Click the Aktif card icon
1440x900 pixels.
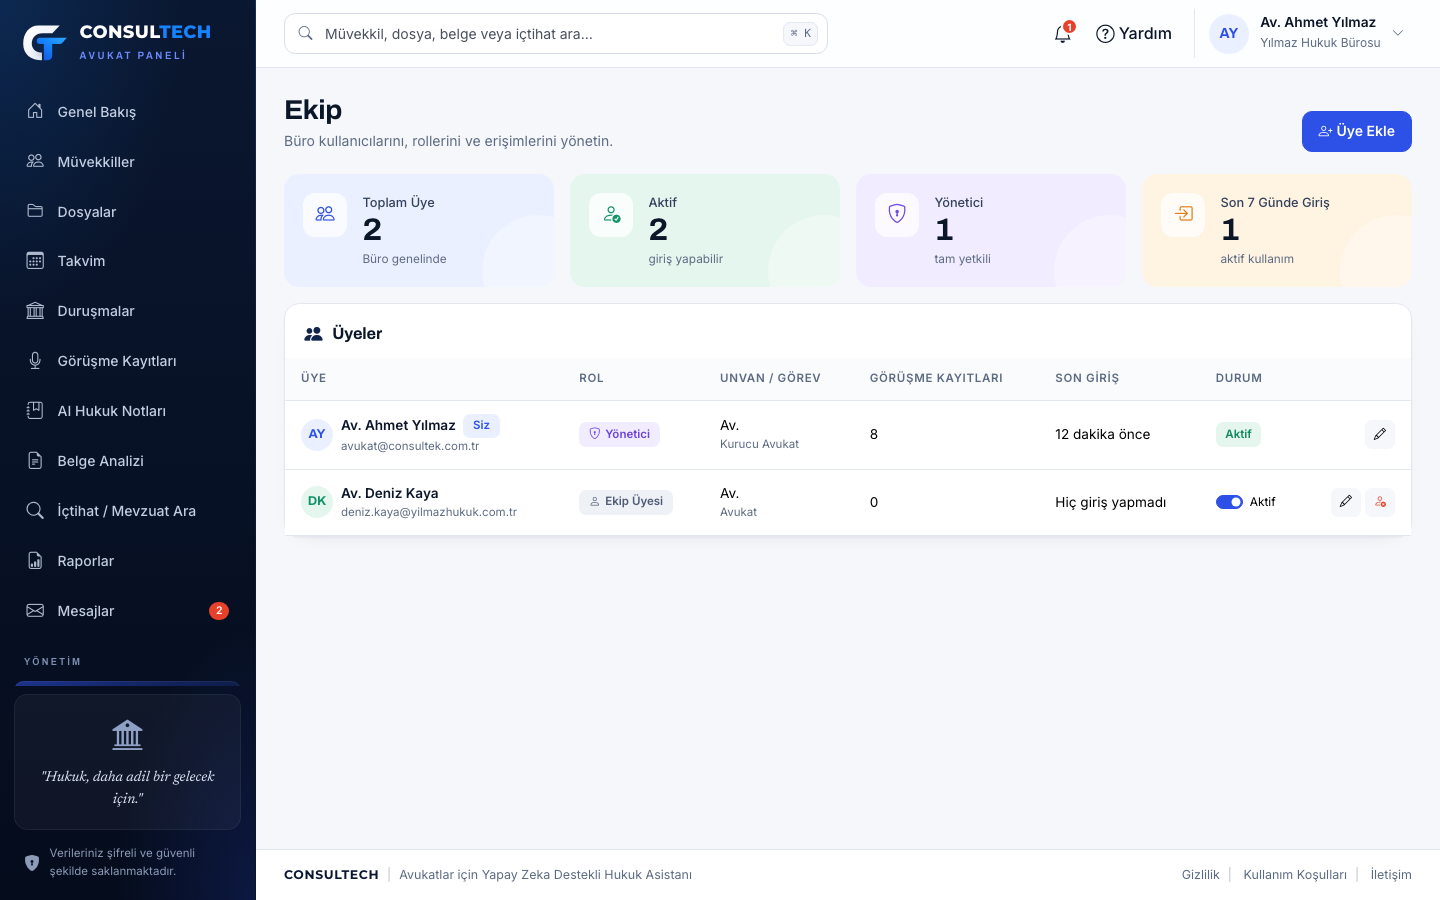pyautogui.click(x=611, y=215)
